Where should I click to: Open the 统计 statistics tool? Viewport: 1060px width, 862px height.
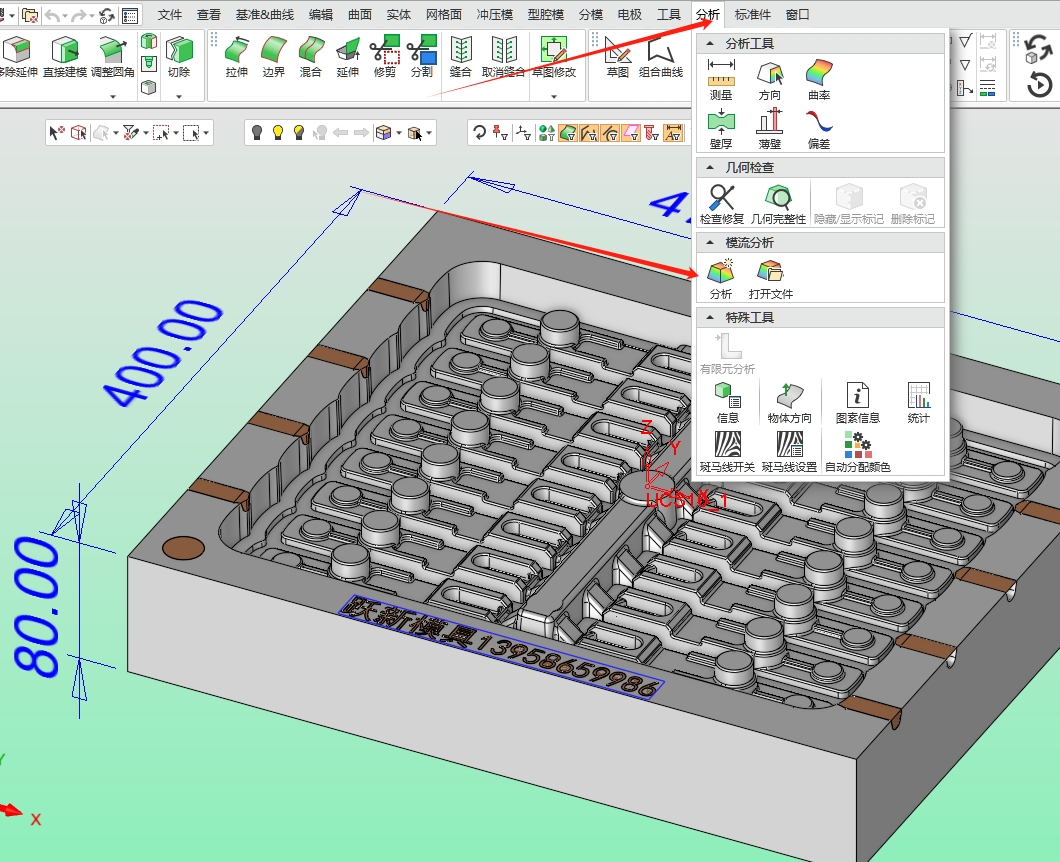click(x=919, y=403)
